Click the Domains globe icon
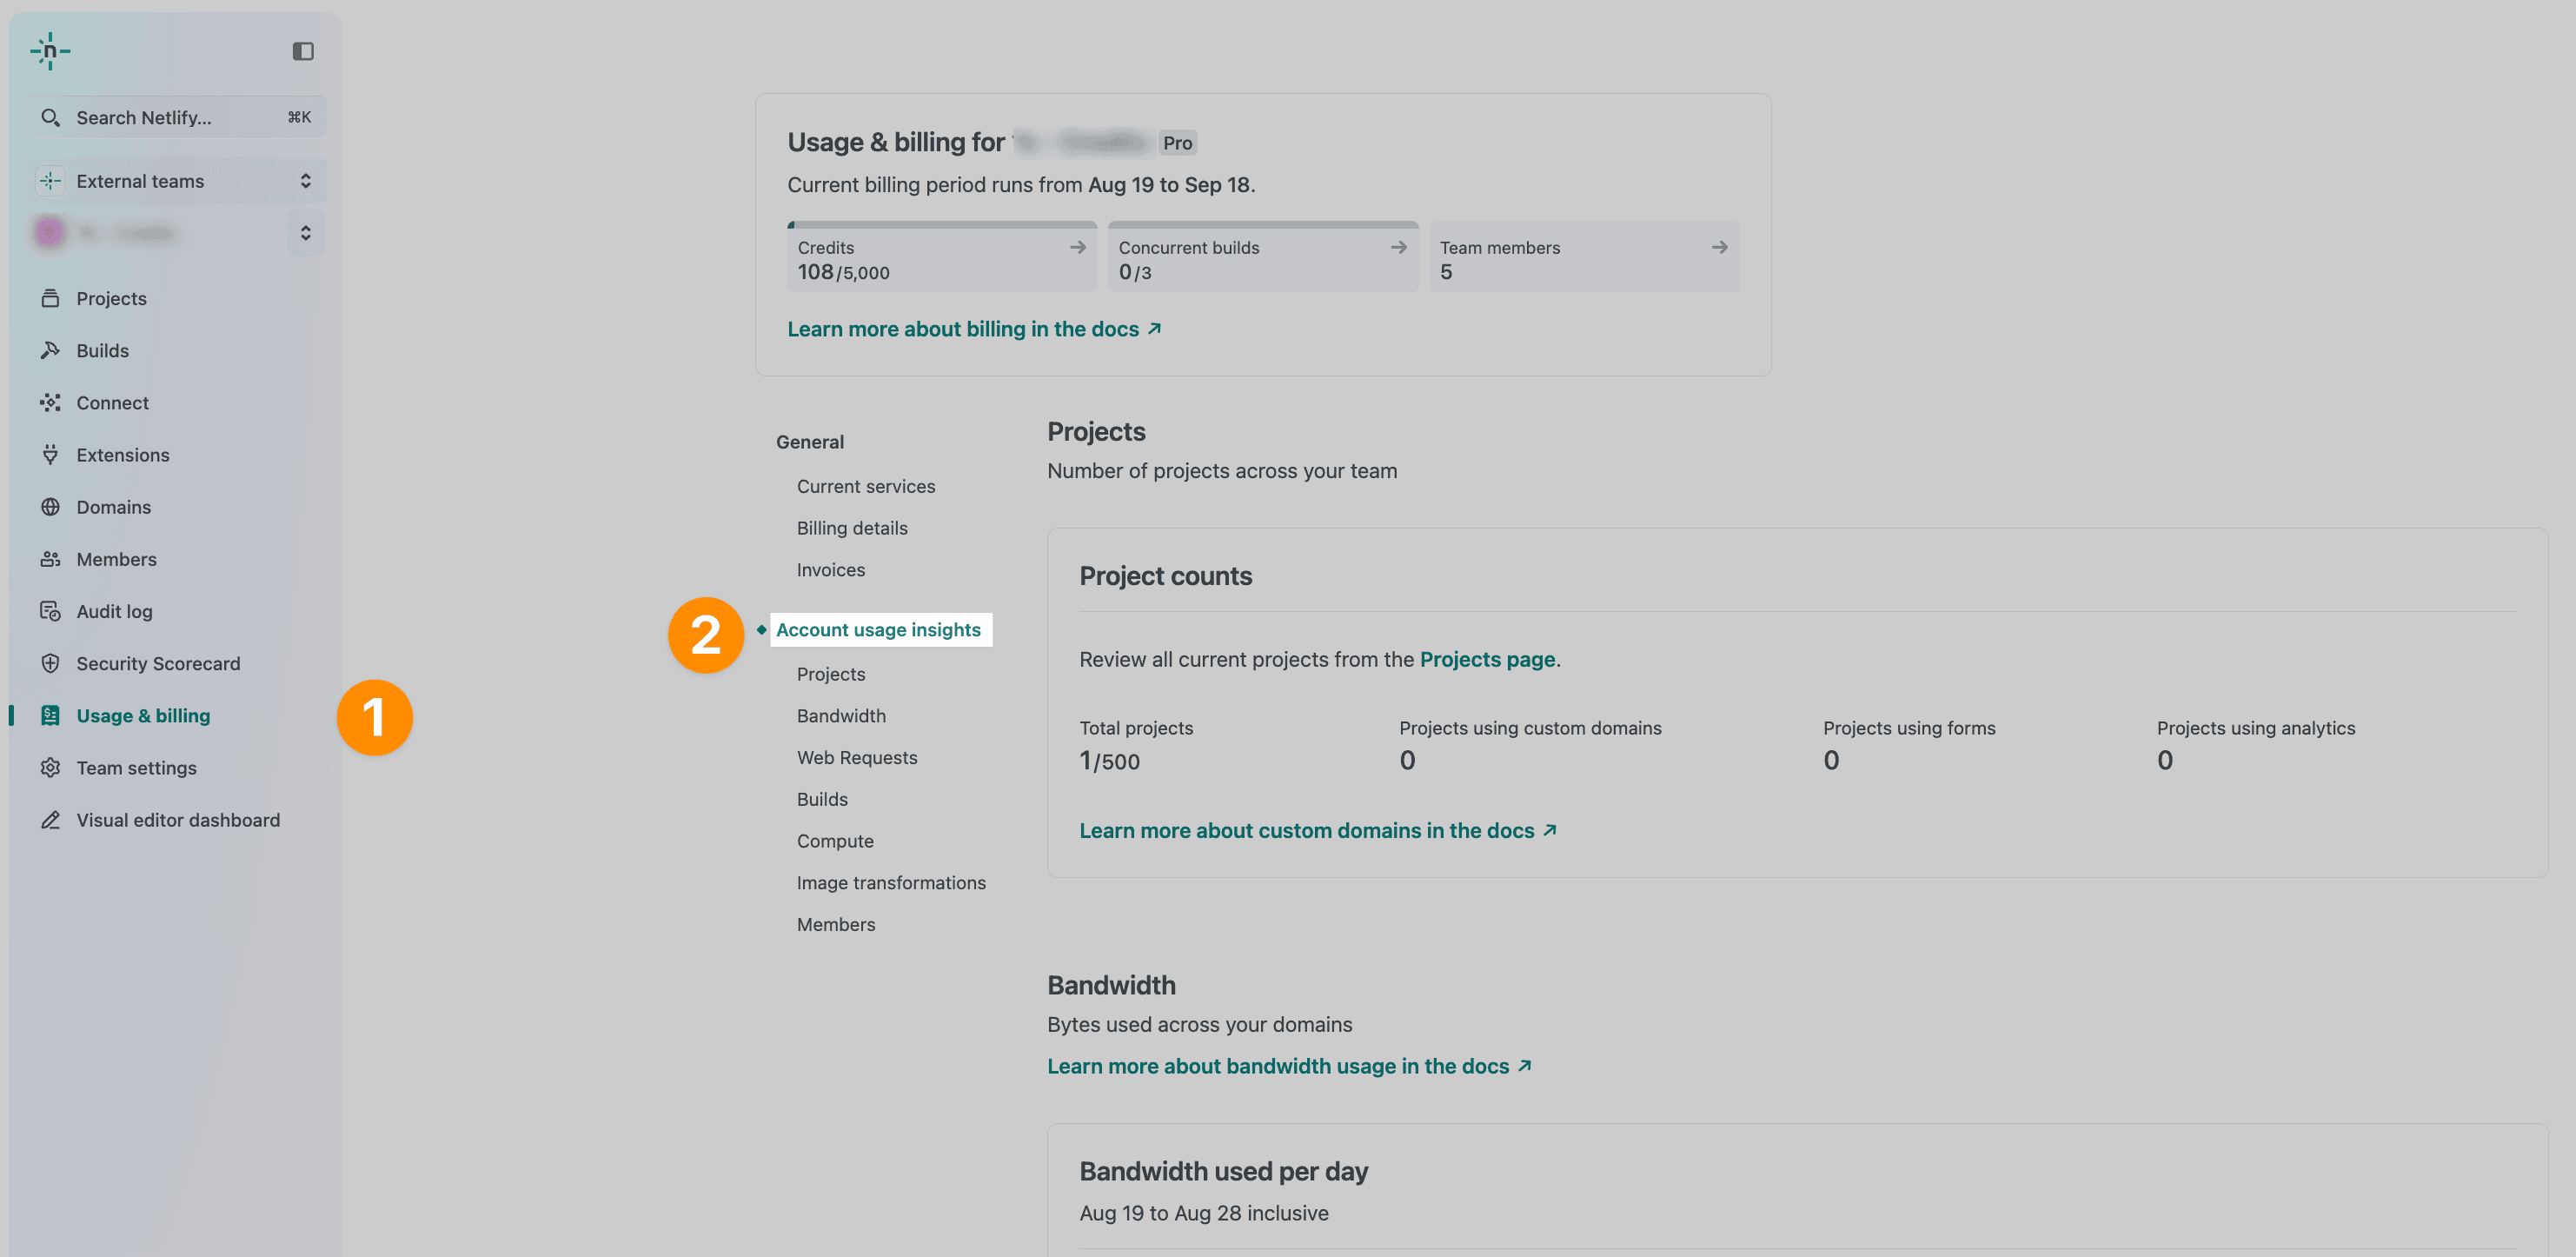The image size is (2576, 1257). pos(50,507)
